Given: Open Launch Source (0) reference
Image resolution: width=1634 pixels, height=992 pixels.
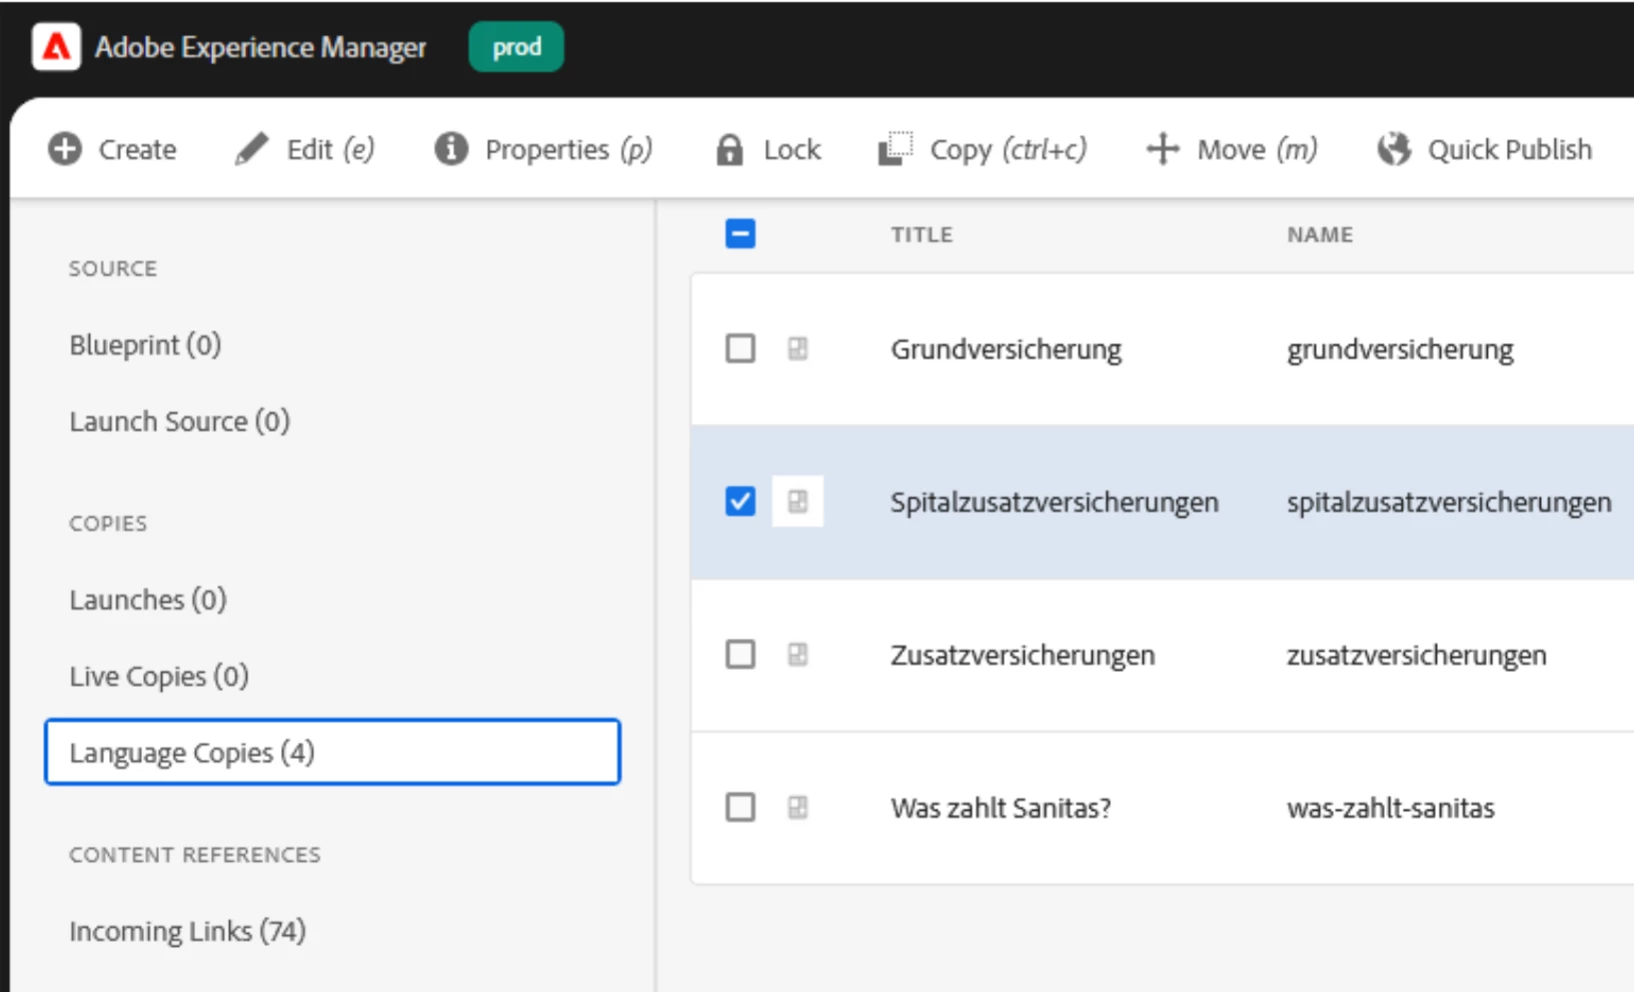Looking at the screenshot, I should pos(180,422).
